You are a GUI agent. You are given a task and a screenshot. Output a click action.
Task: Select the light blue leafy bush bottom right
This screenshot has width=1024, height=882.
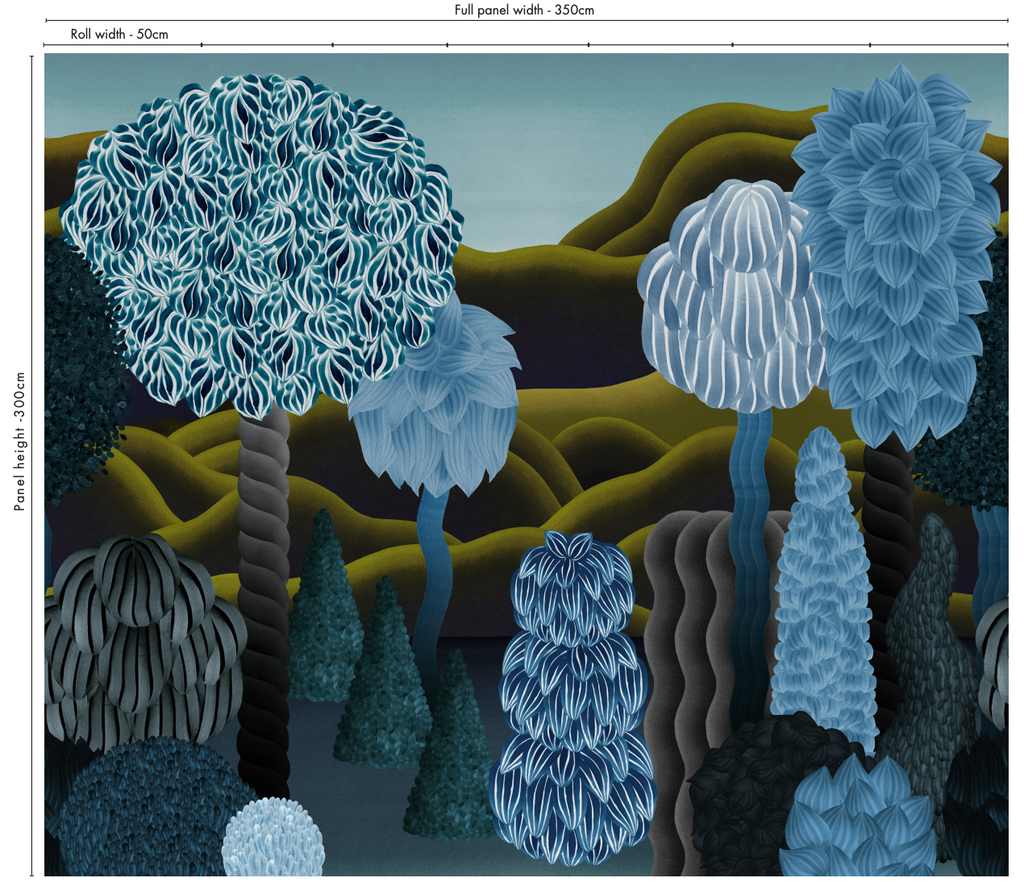858,820
